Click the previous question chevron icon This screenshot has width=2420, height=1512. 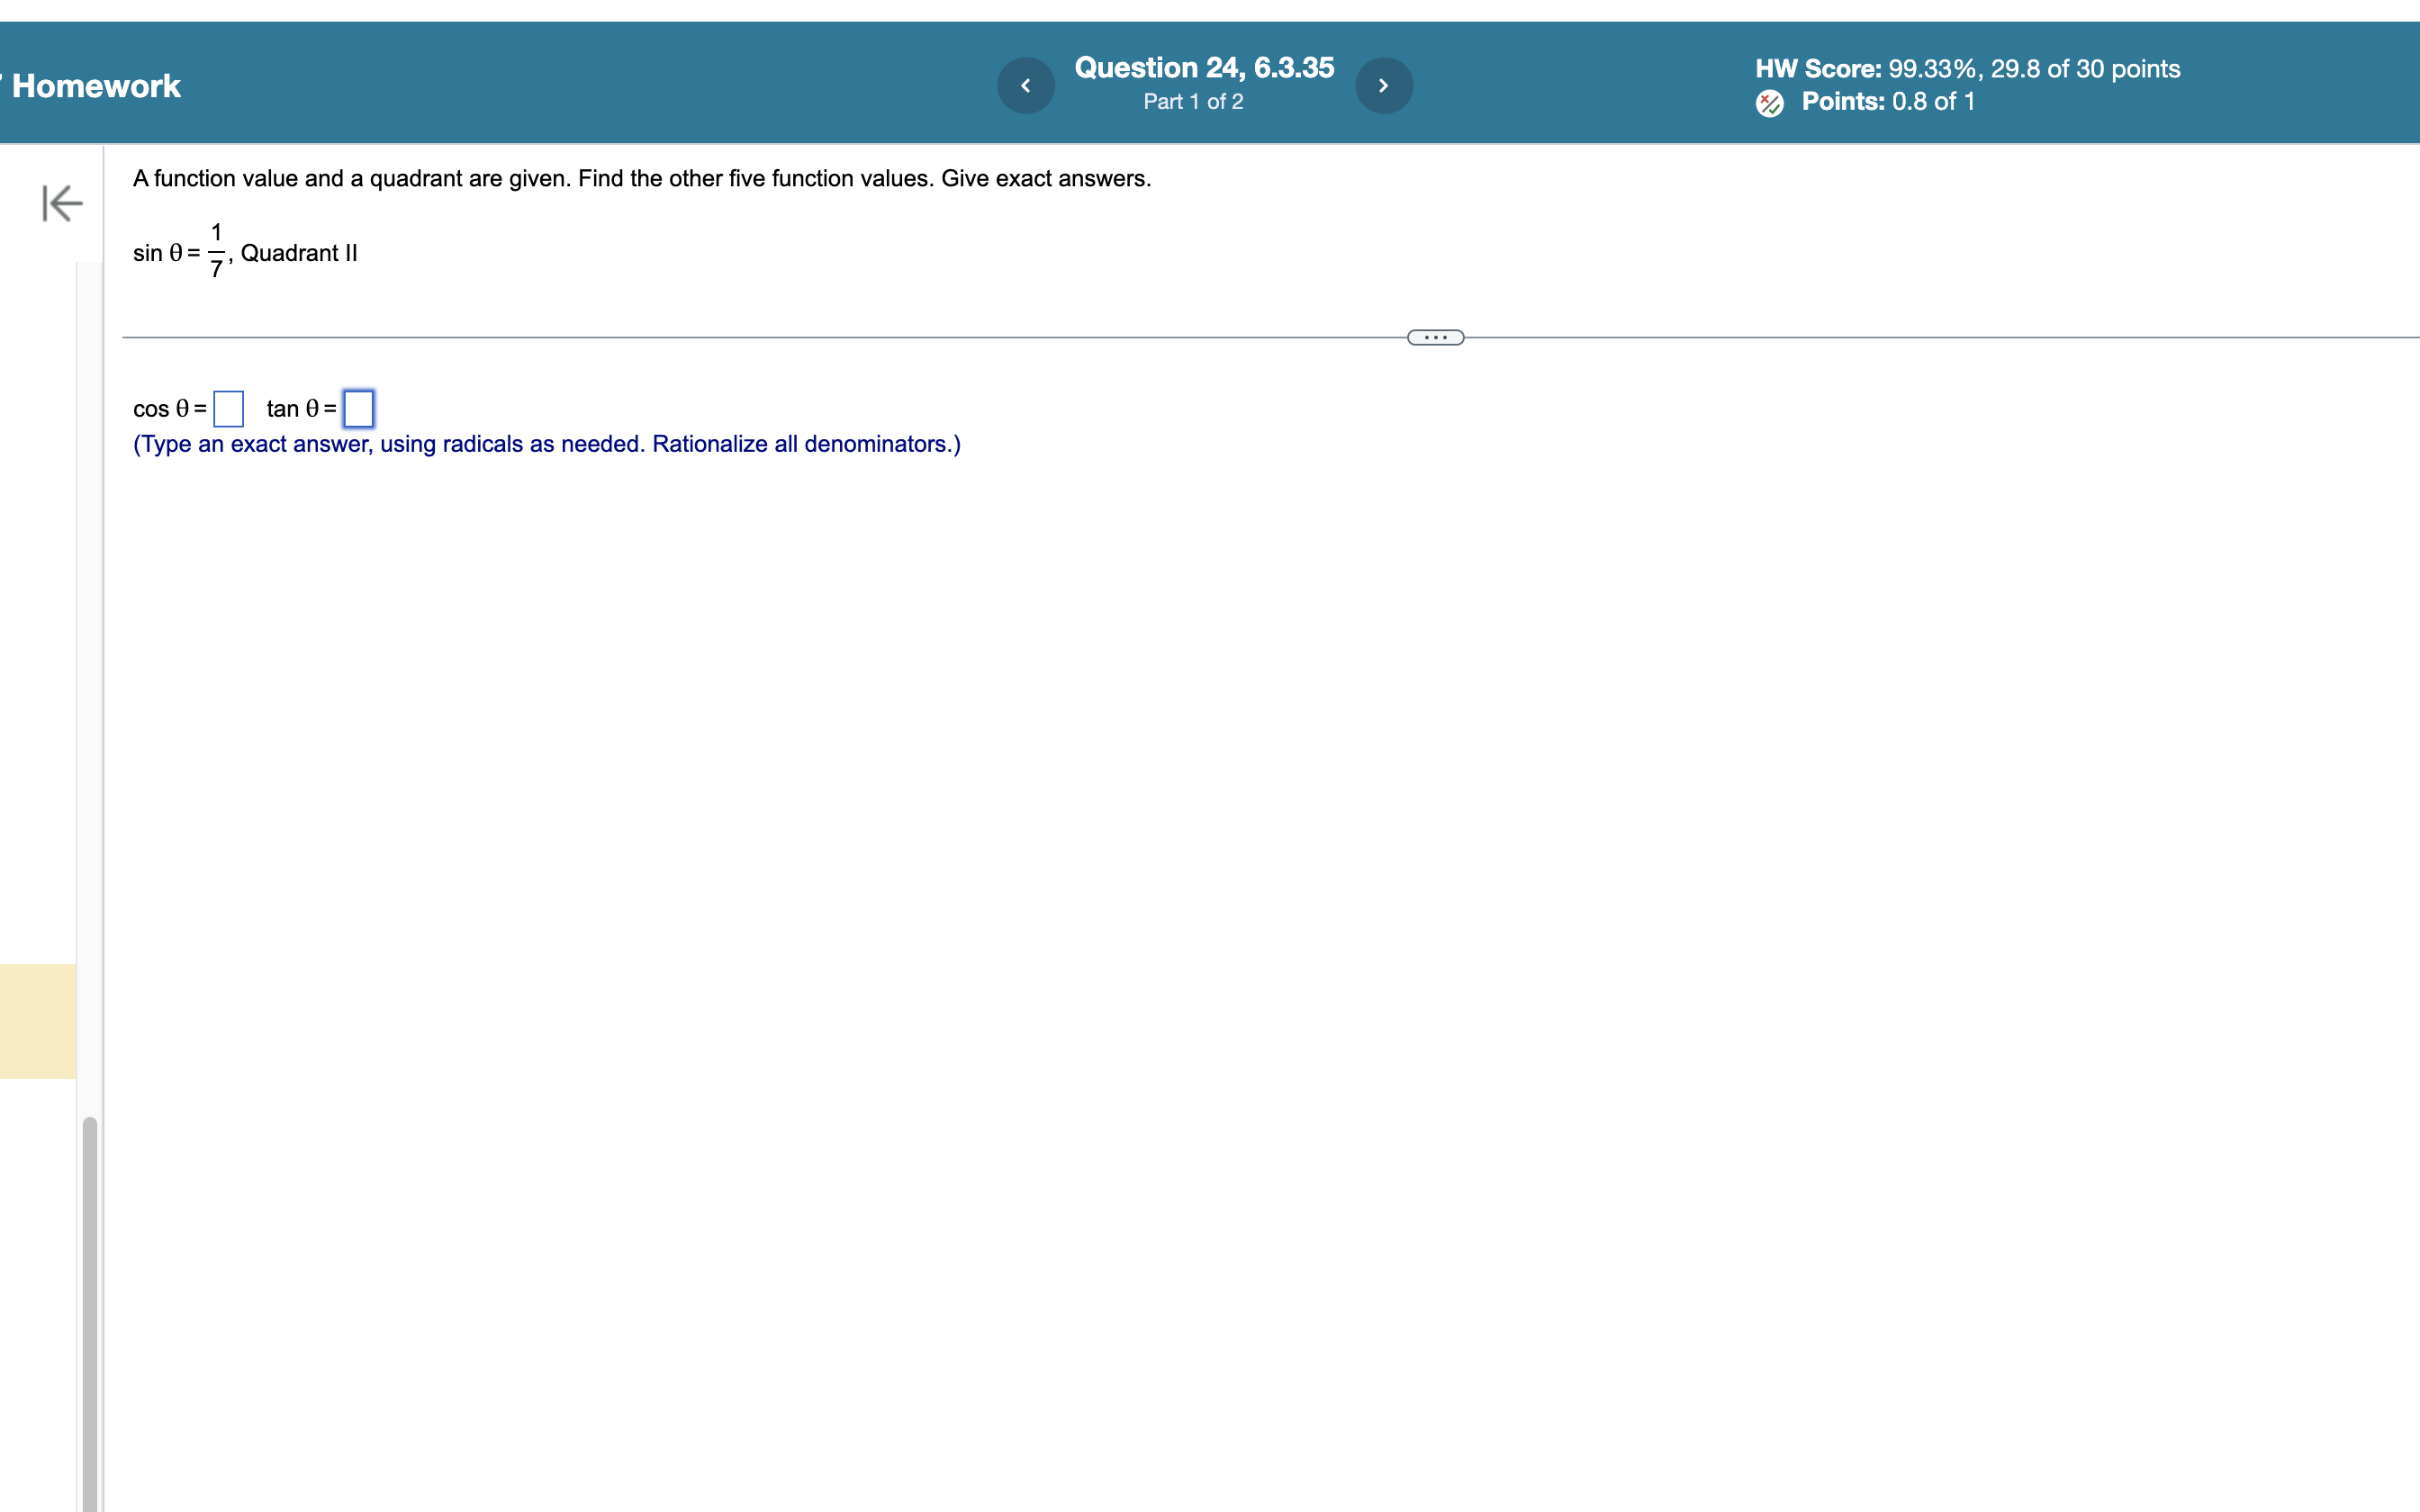click(x=1025, y=85)
